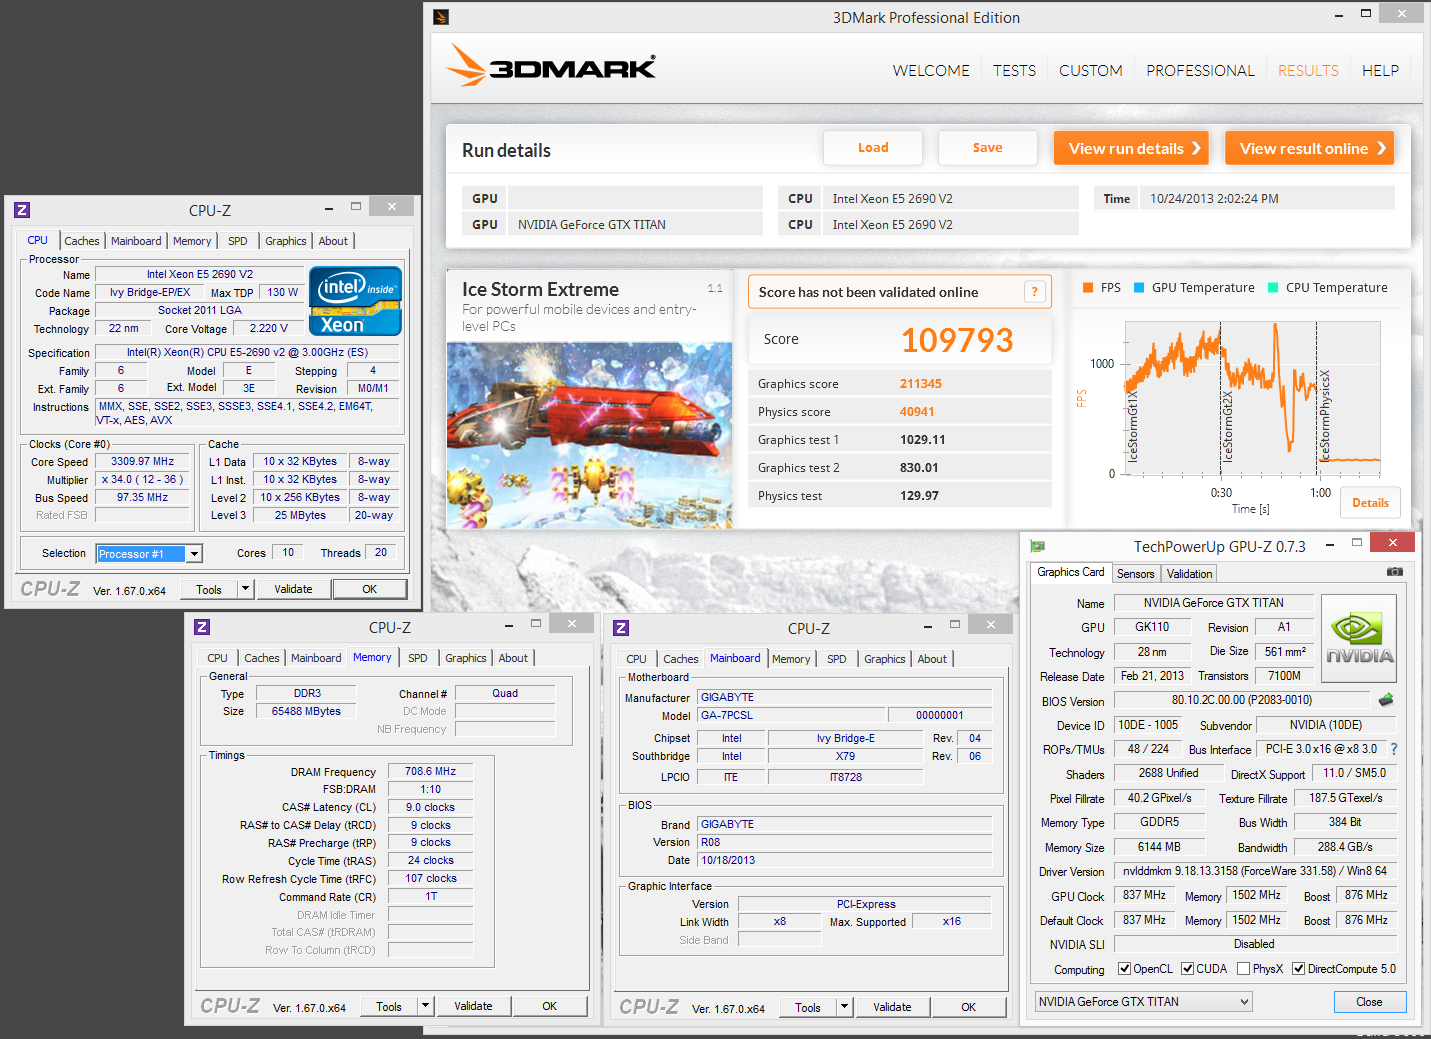This screenshot has height=1039, width=1431.
Task: Click DRAM Frequency value 708.6 MHz
Action: [430, 771]
